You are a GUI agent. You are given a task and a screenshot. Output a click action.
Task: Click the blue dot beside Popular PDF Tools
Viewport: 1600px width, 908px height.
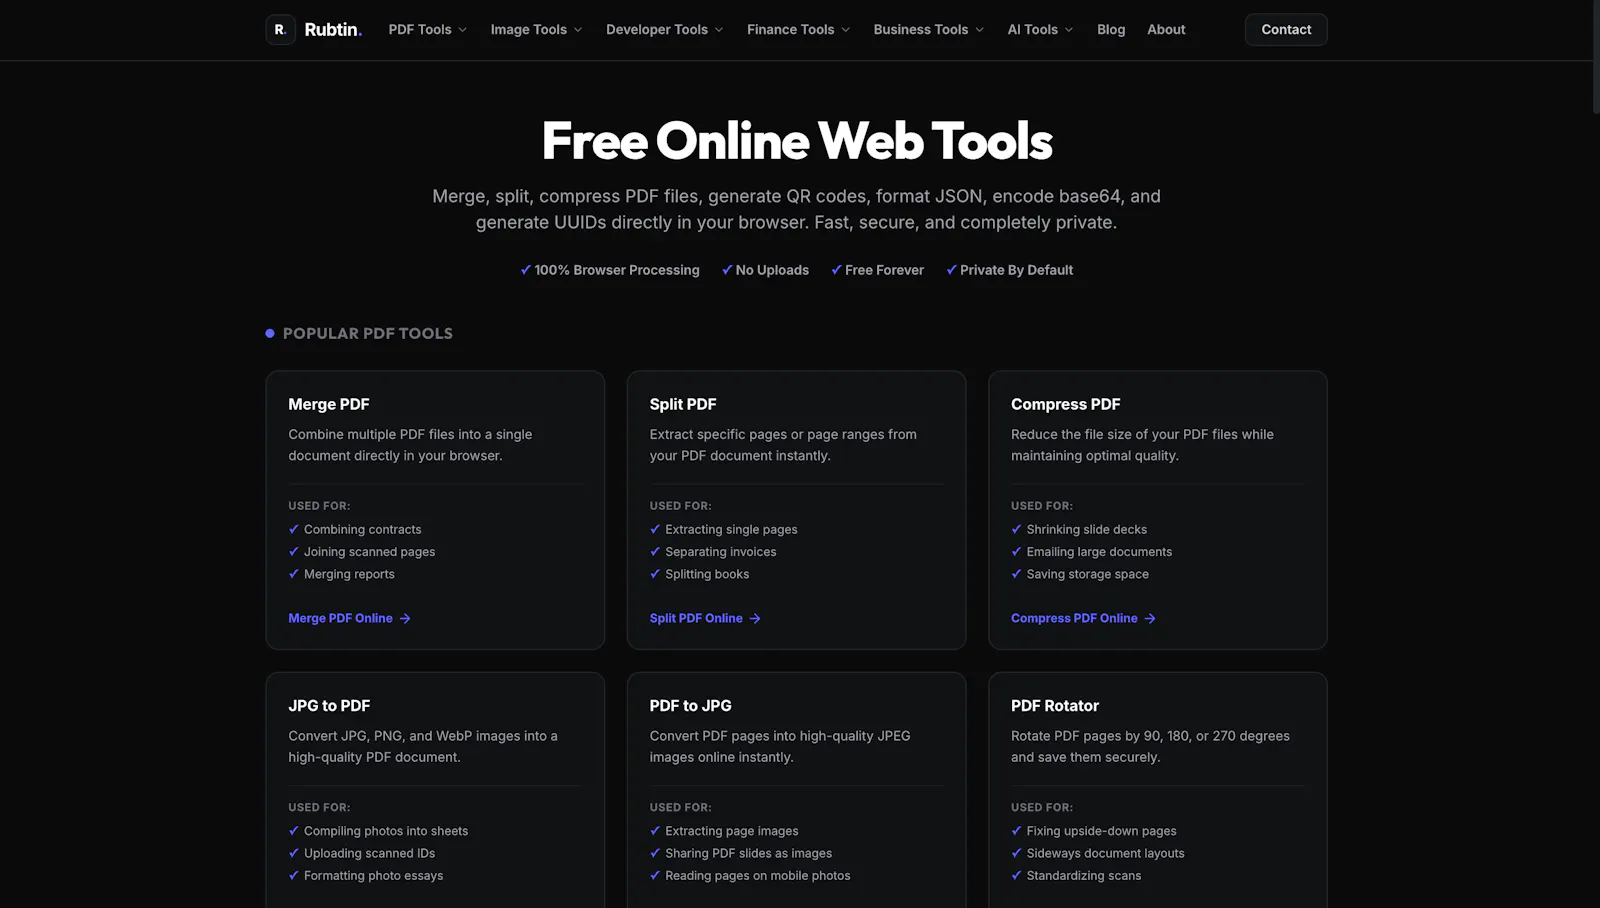(270, 333)
